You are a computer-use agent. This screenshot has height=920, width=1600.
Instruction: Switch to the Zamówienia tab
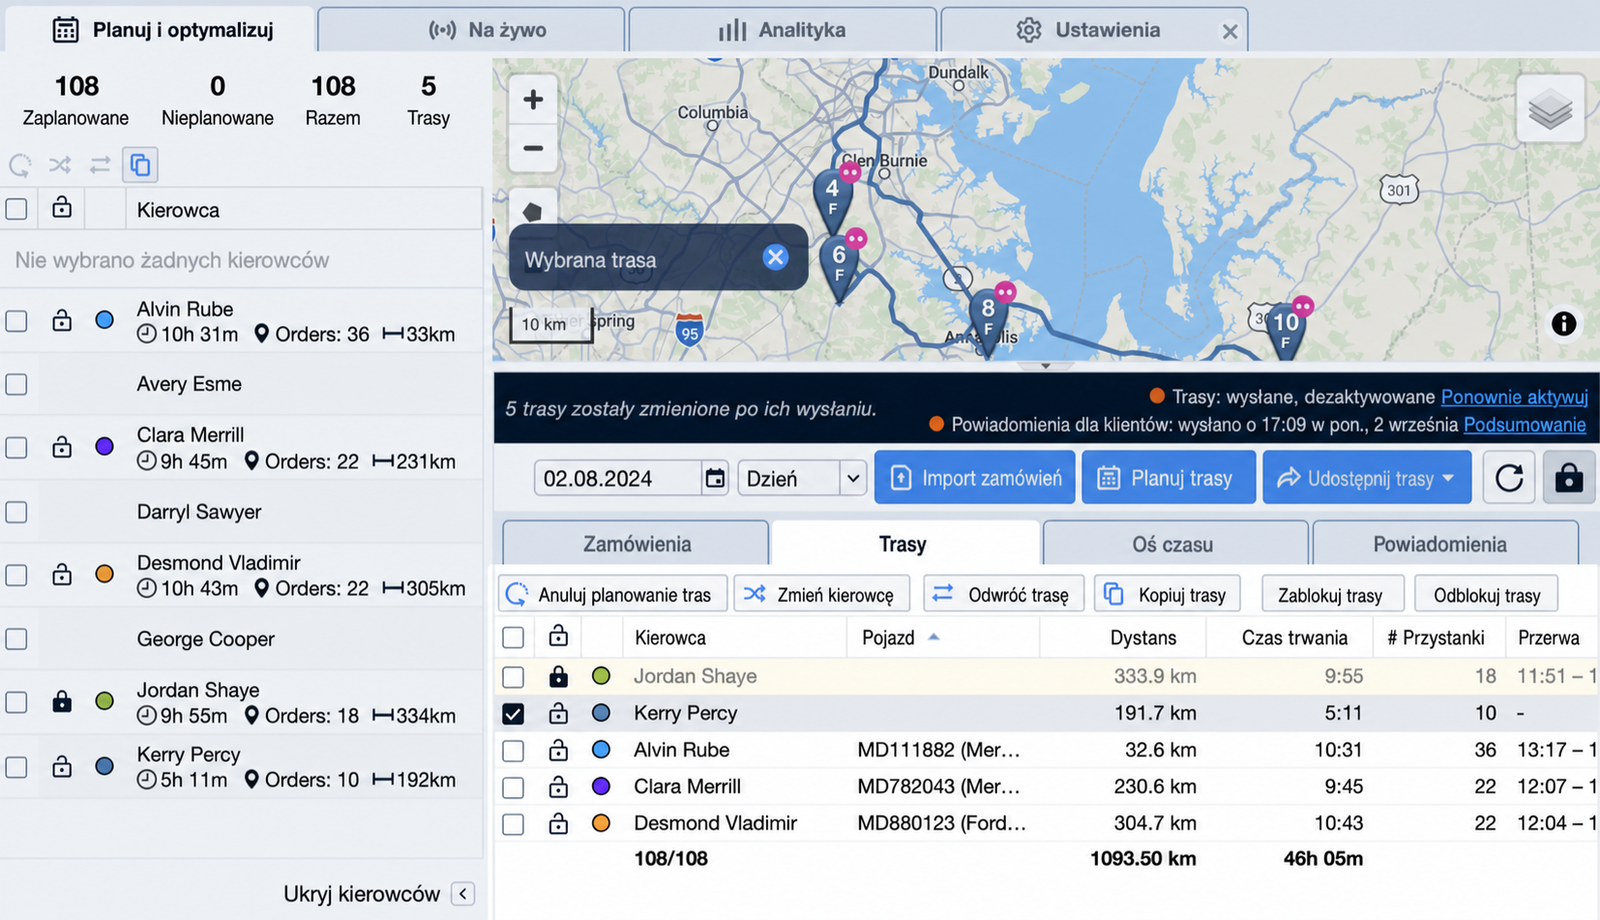click(637, 544)
